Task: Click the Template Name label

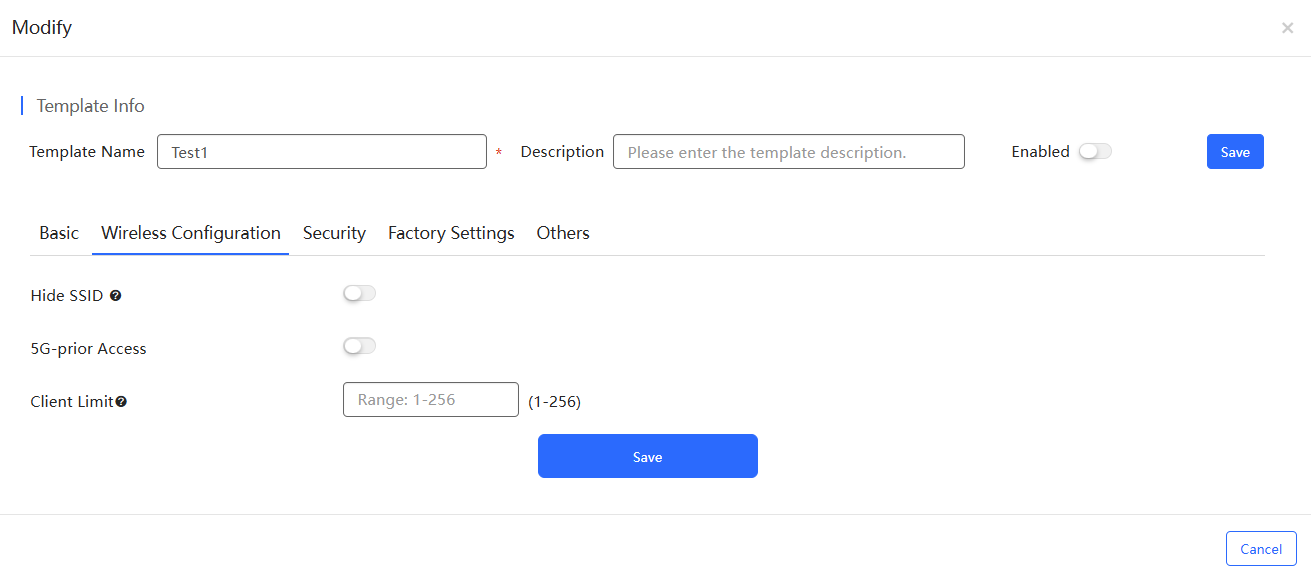Action: 87,152
